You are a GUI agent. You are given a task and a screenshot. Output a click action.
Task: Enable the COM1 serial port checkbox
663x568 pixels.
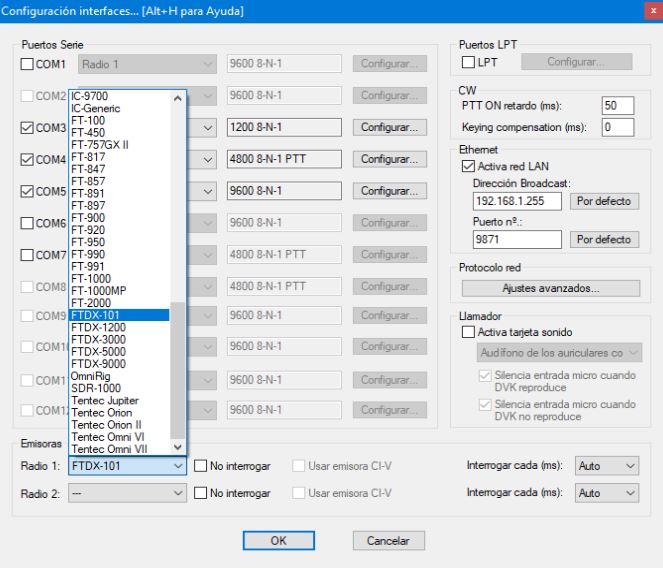point(27,64)
